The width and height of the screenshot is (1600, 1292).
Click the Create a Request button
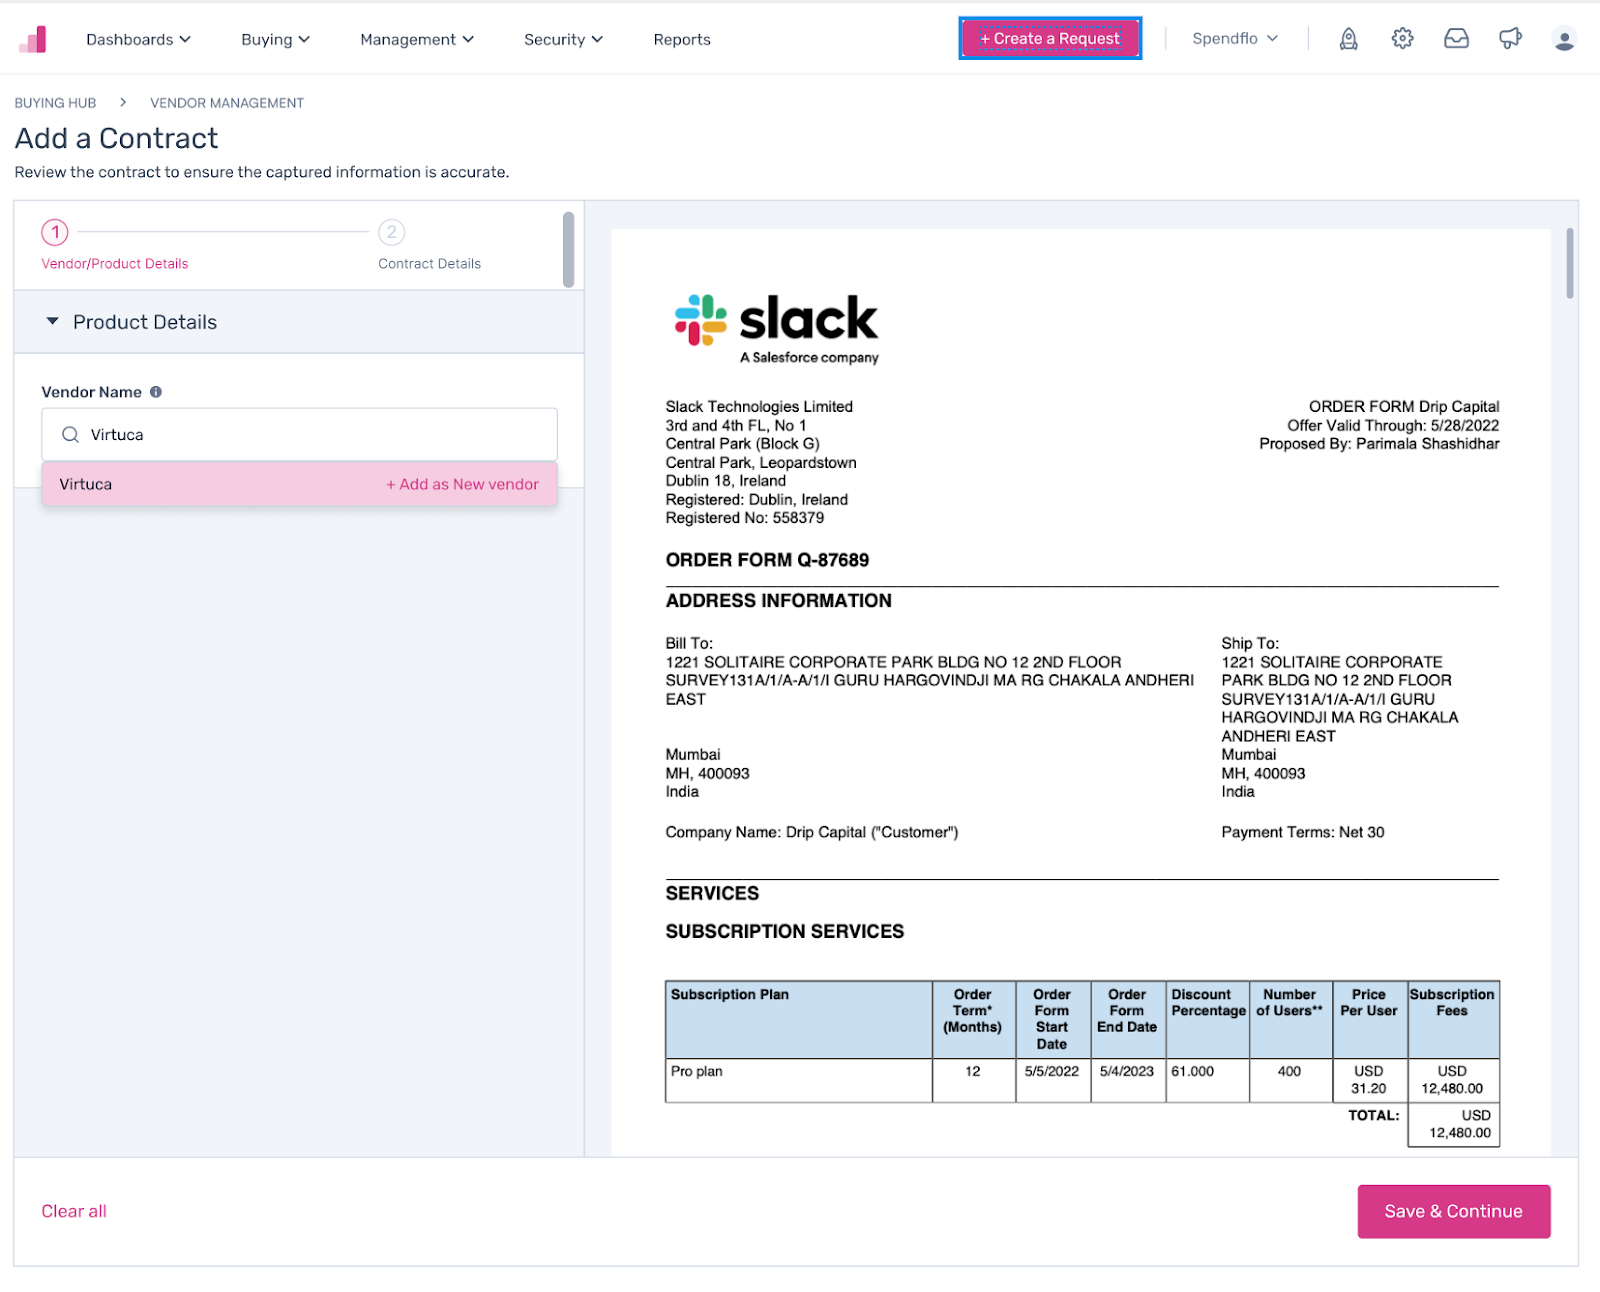pyautogui.click(x=1050, y=38)
